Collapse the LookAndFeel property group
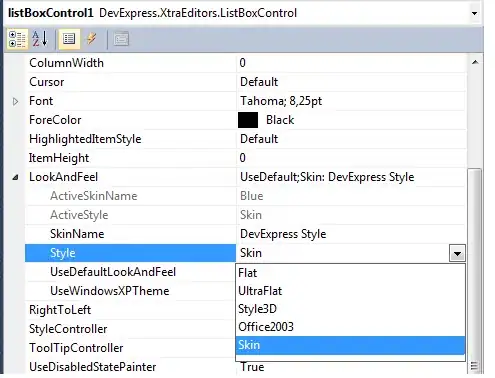The image size is (495, 378). click(15, 177)
